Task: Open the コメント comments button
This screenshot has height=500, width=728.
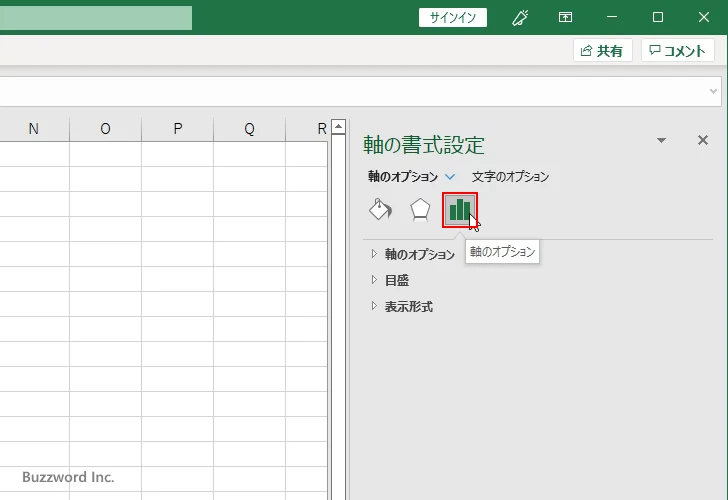Action: point(677,51)
